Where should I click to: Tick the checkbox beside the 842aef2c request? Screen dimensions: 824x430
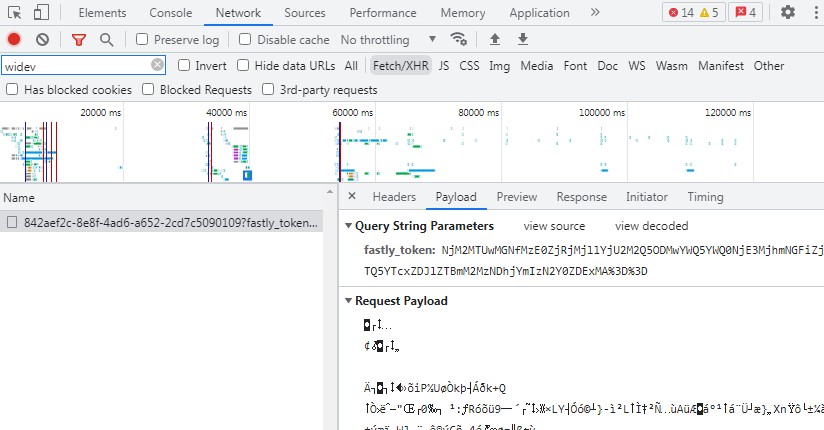coord(12,223)
